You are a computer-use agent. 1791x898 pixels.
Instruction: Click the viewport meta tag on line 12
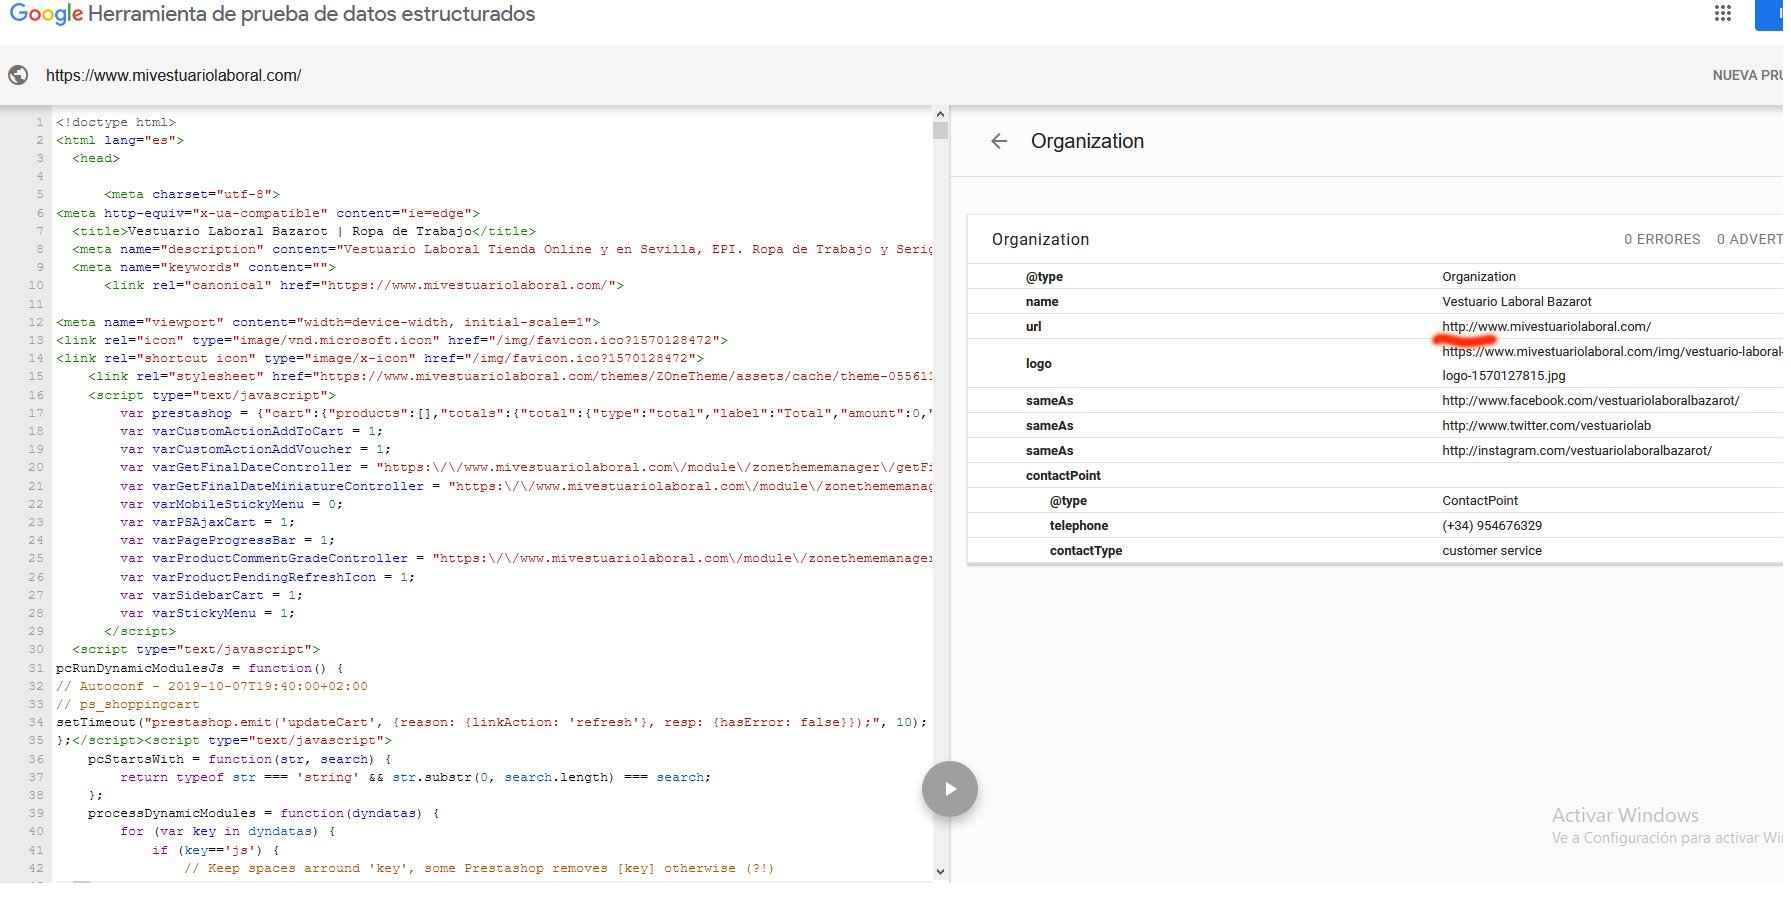click(x=328, y=322)
